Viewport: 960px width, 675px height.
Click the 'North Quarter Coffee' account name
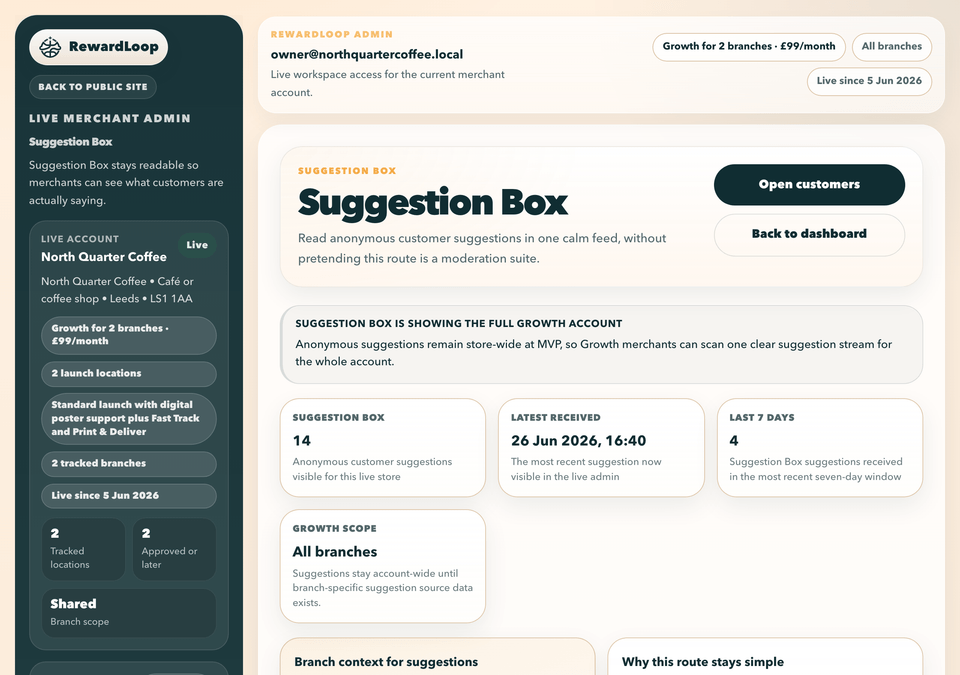tap(103, 257)
